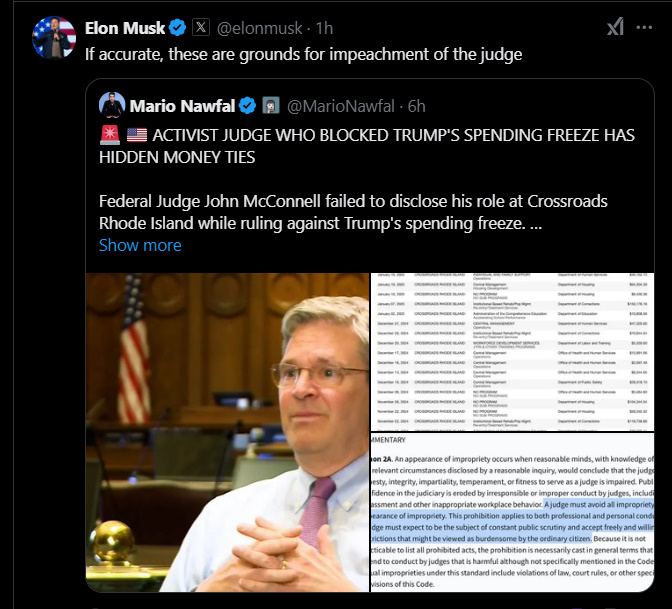Open the 6h timestamp on quoted post
This screenshot has height=609, width=672.
(416, 106)
